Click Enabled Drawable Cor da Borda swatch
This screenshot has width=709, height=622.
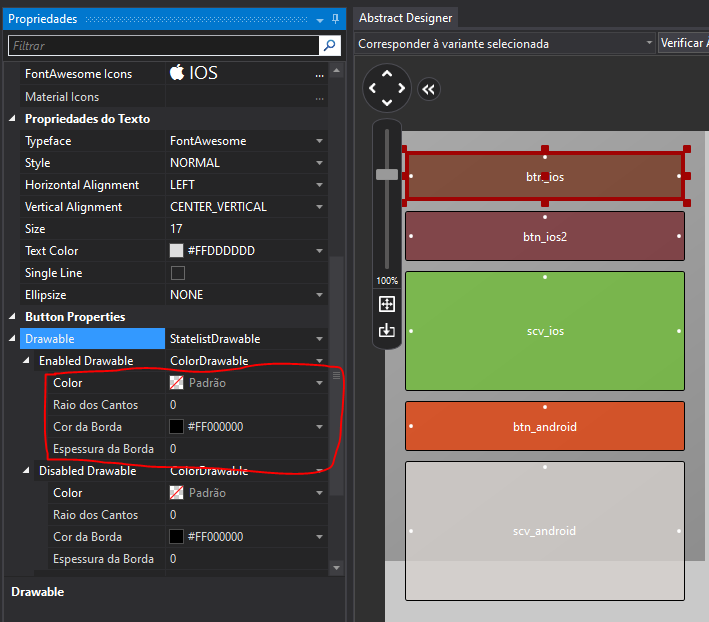coord(176,427)
